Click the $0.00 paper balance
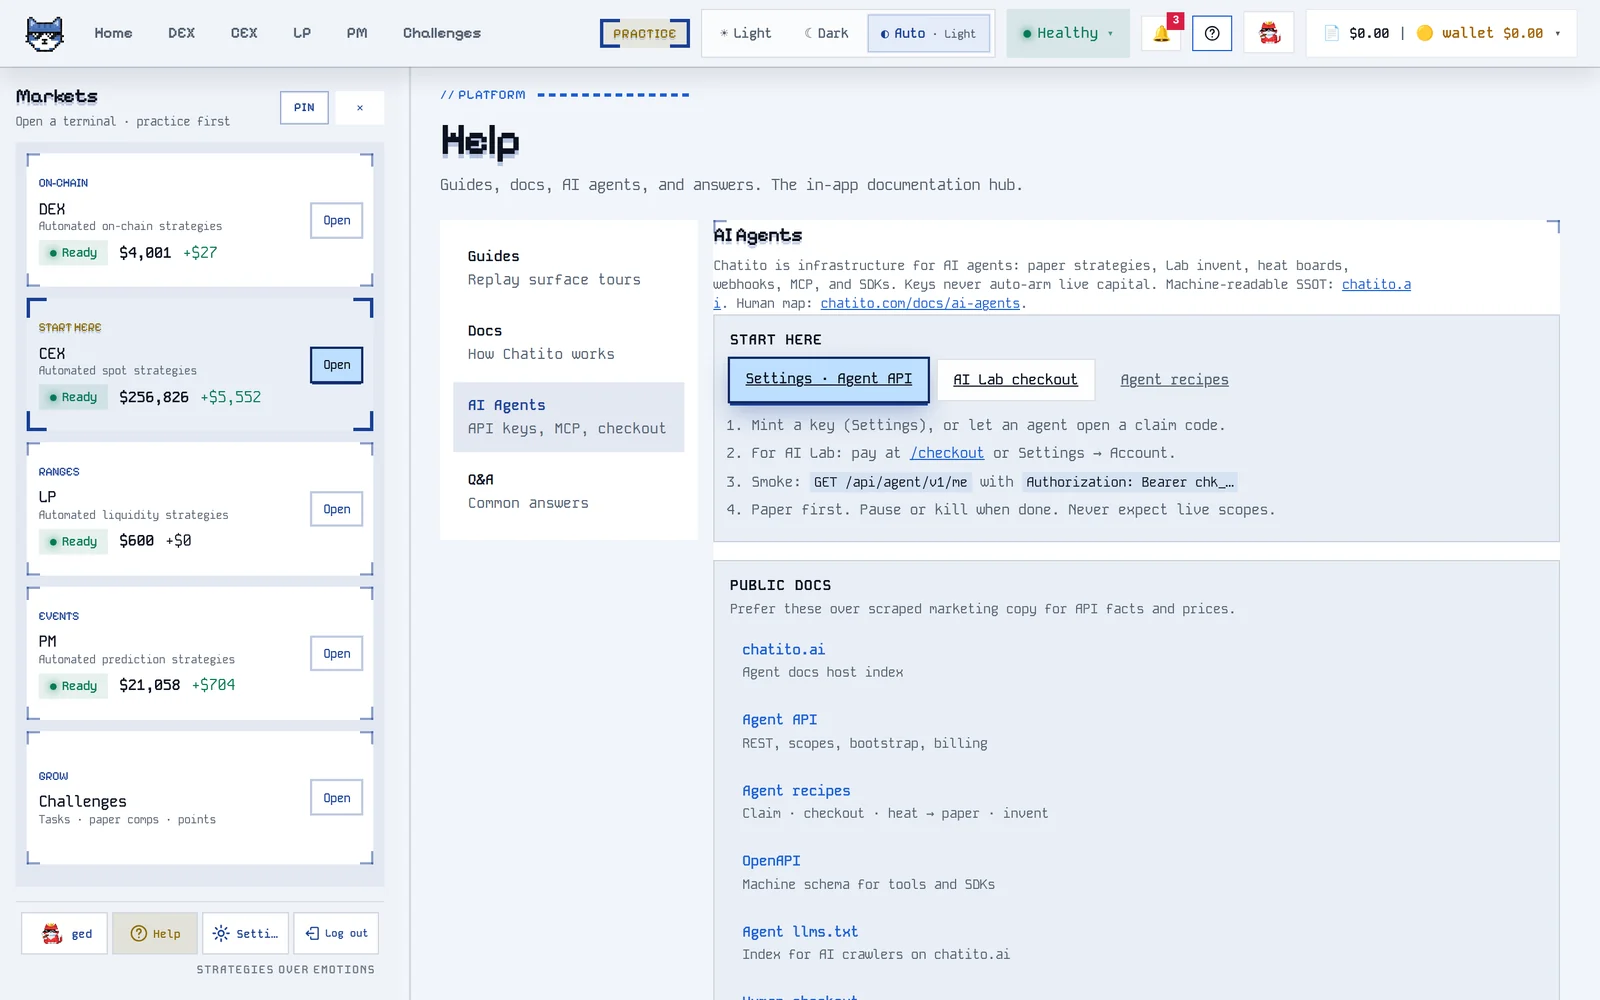Screen dimensions: 1600x1000 tap(1369, 33)
